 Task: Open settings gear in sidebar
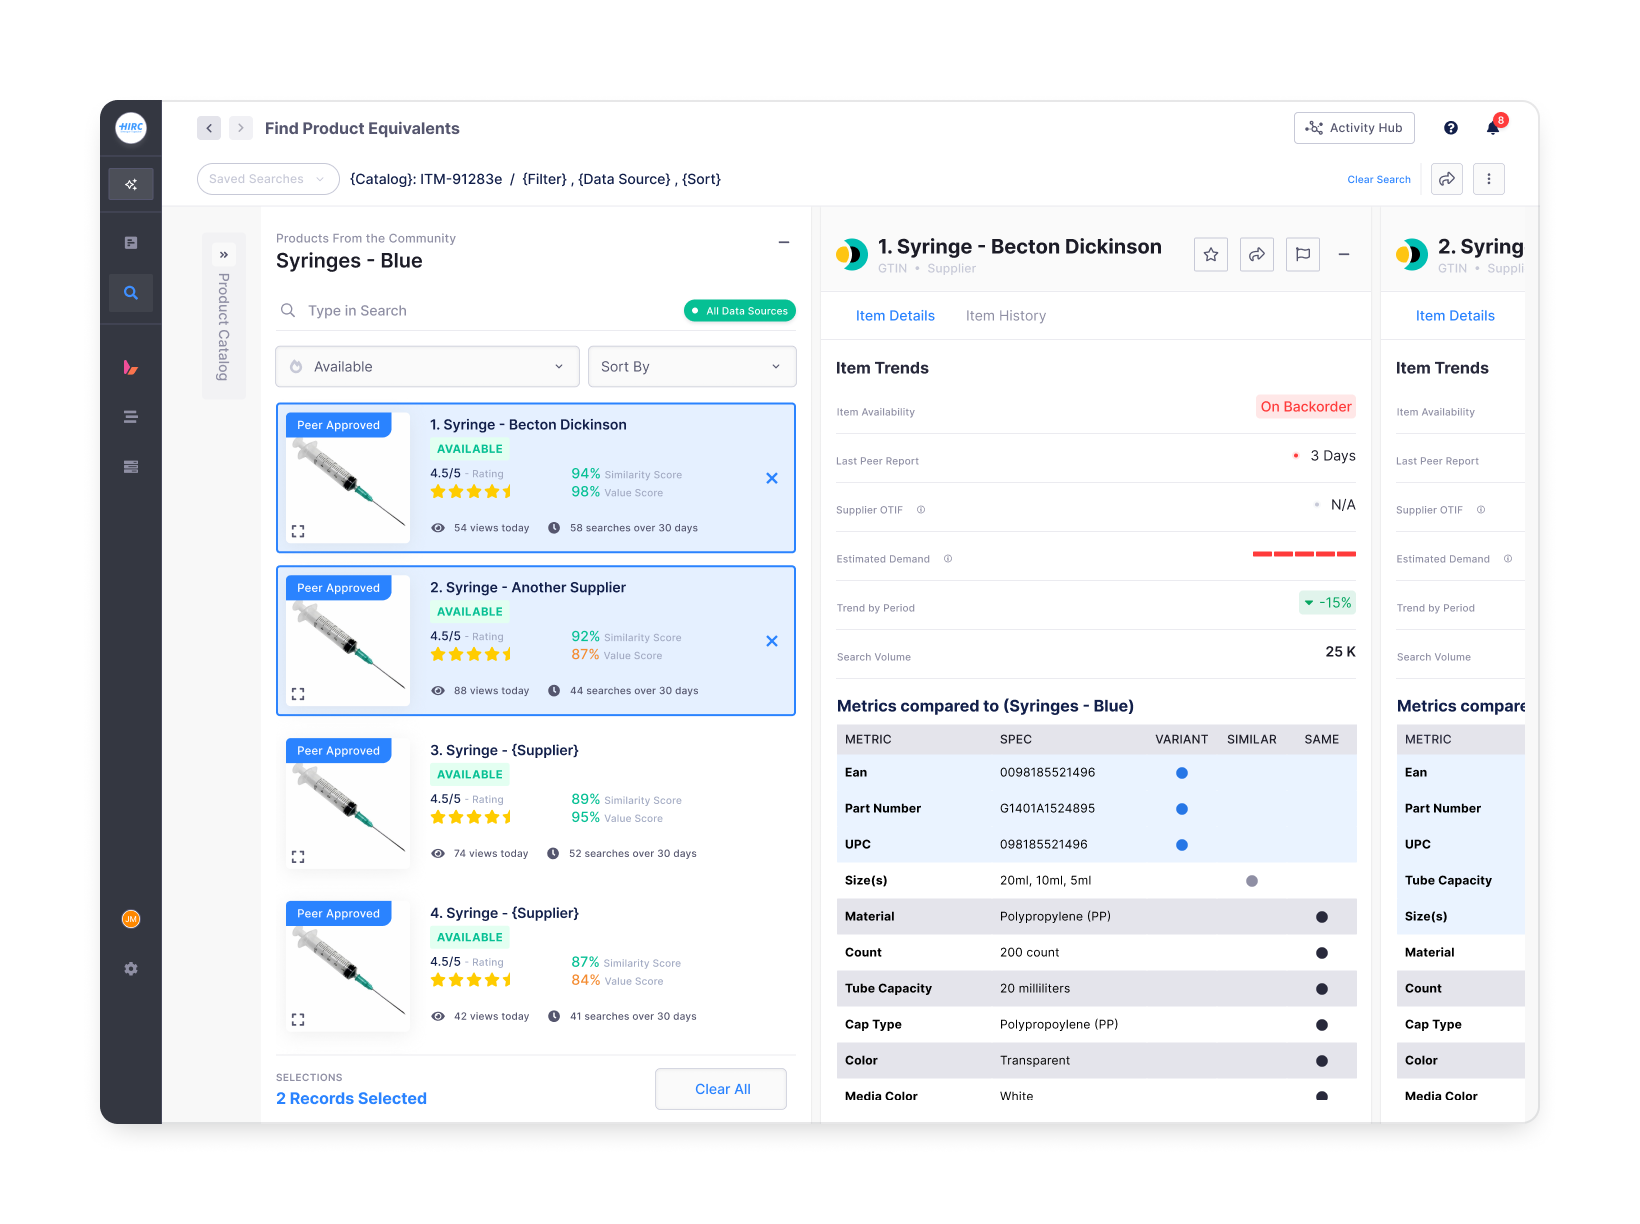click(131, 969)
